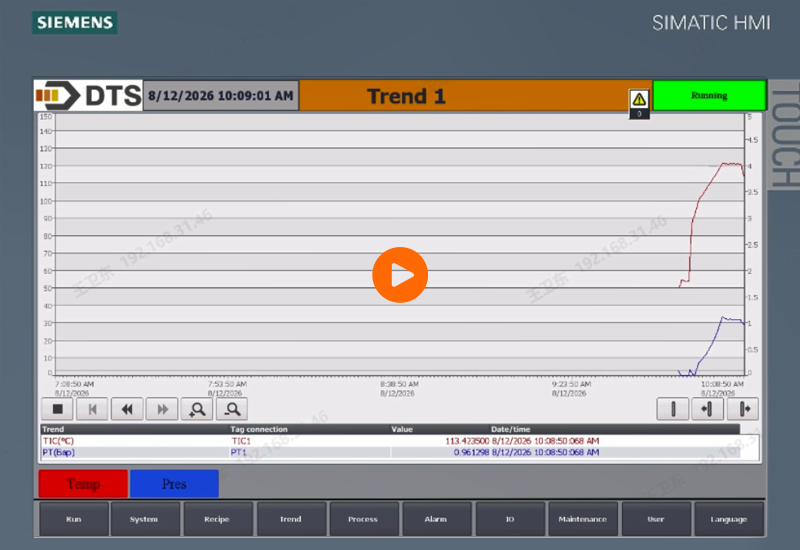Open the System screen
The image size is (800, 550).
point(143,519)
